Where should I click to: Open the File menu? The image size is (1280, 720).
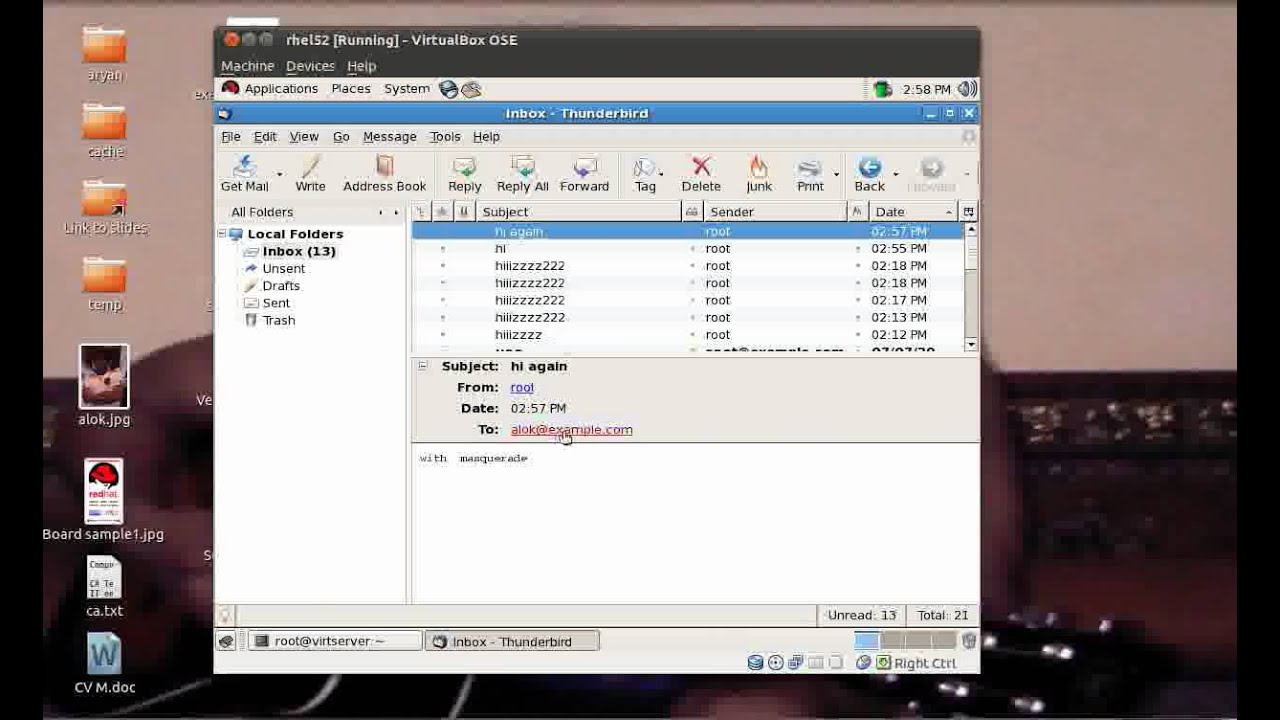[231, 137]
